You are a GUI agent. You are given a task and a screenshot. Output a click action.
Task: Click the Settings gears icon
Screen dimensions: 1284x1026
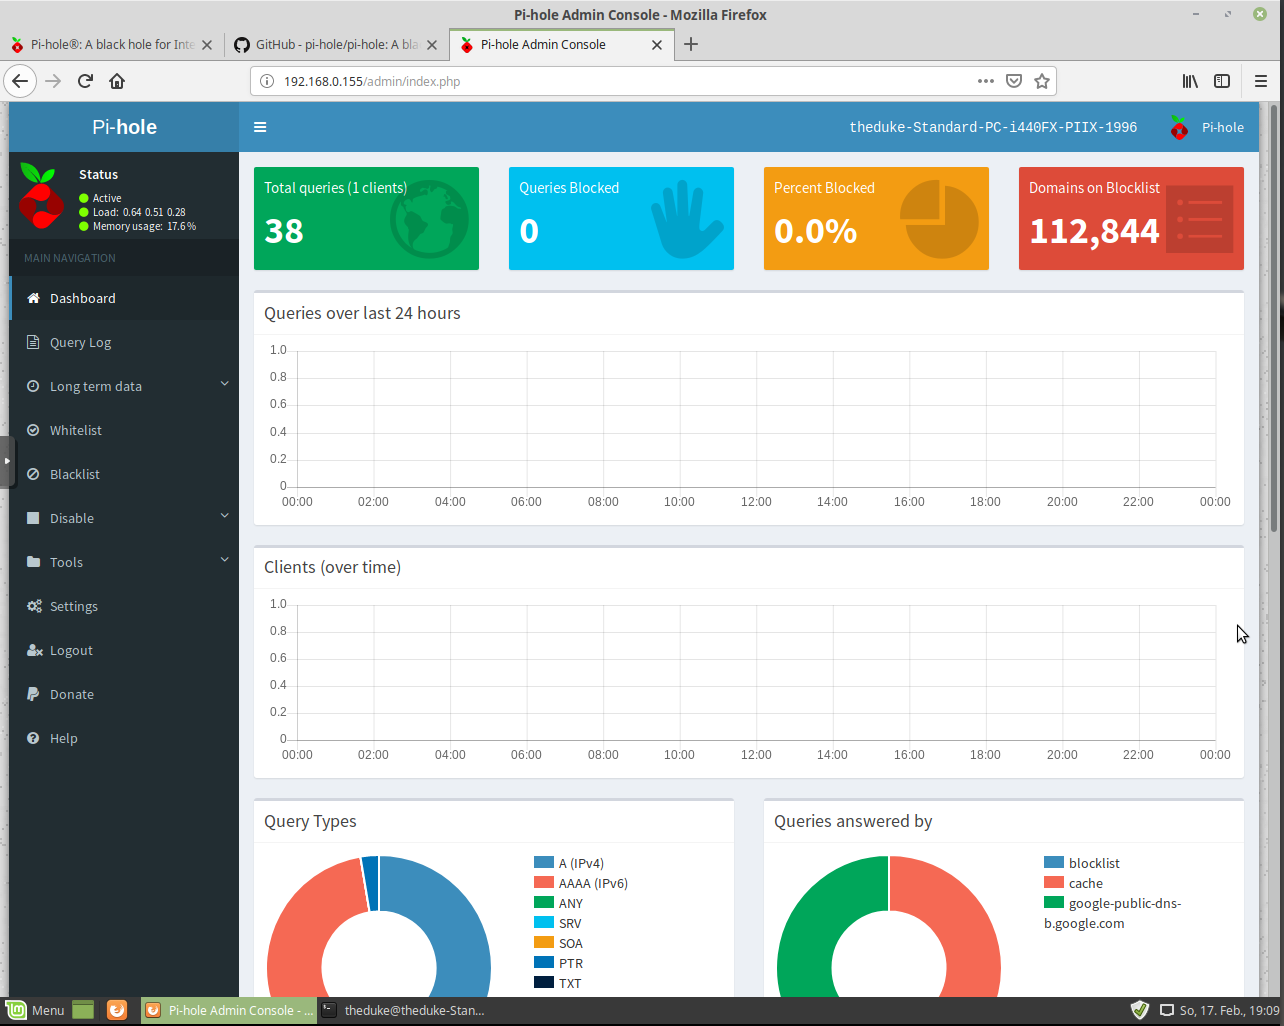[34, 606]
